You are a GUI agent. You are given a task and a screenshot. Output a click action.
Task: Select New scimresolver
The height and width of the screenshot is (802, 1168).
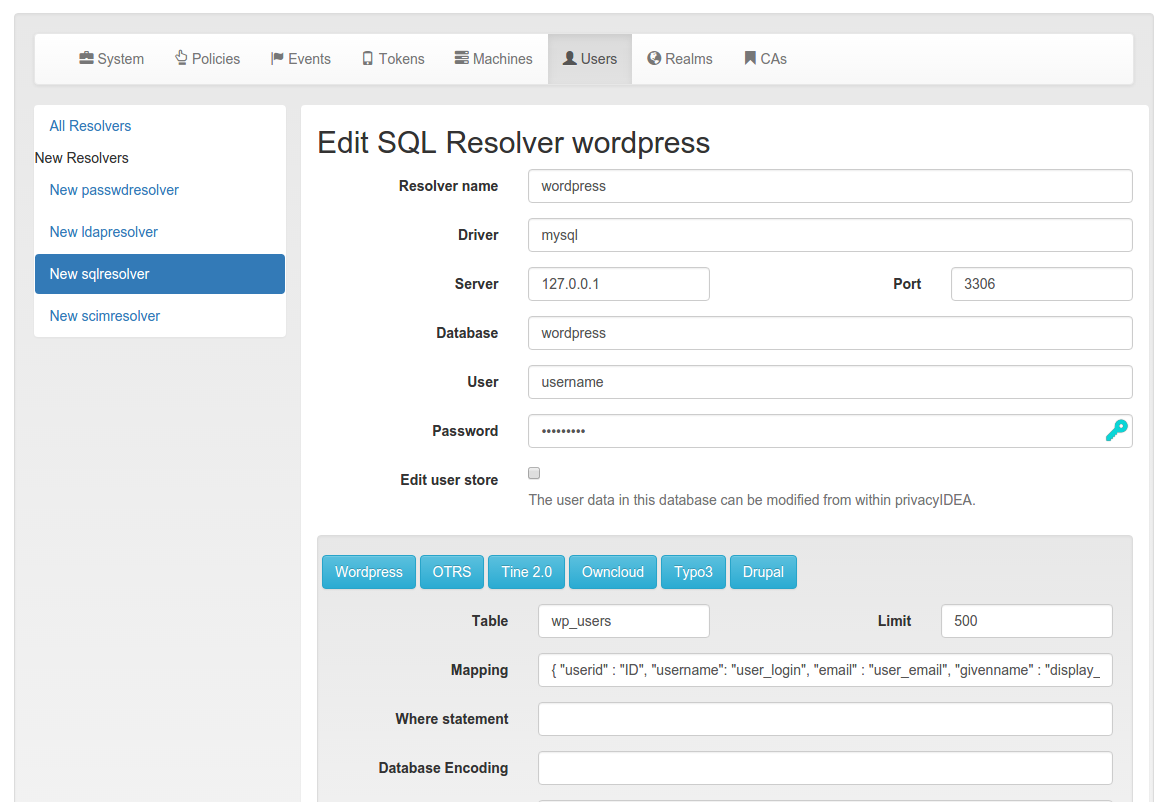pyautogui.click(x=159, y=316)
